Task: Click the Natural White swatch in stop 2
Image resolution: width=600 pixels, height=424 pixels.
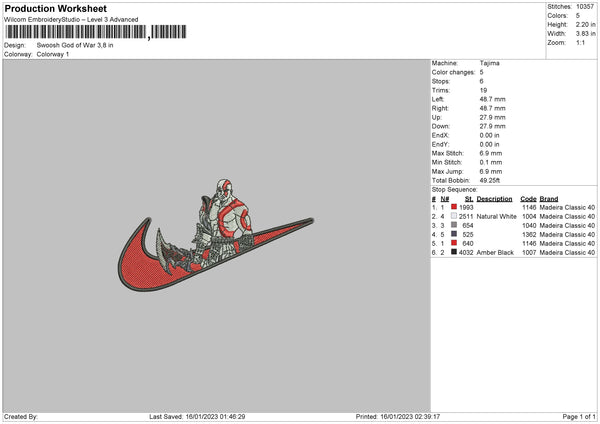Action: click(454, 216)
